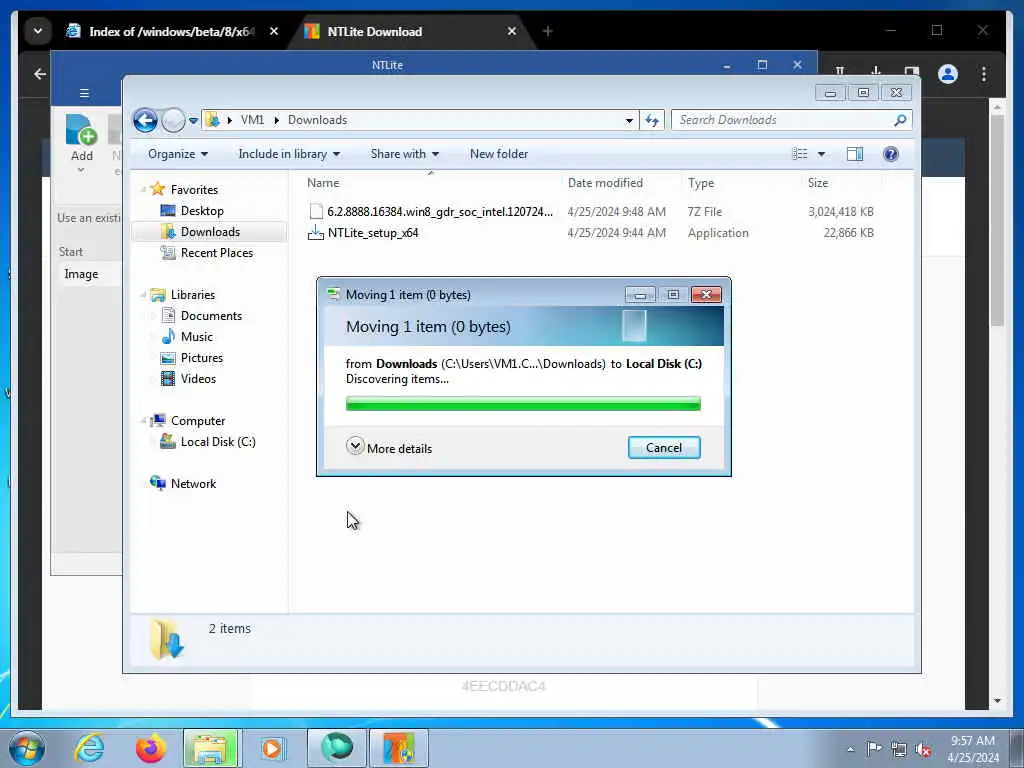Image resolution: width=1024 pixels, height=768 pixels.
Task: Open the Windows Start menu
Action: point(26,748)
